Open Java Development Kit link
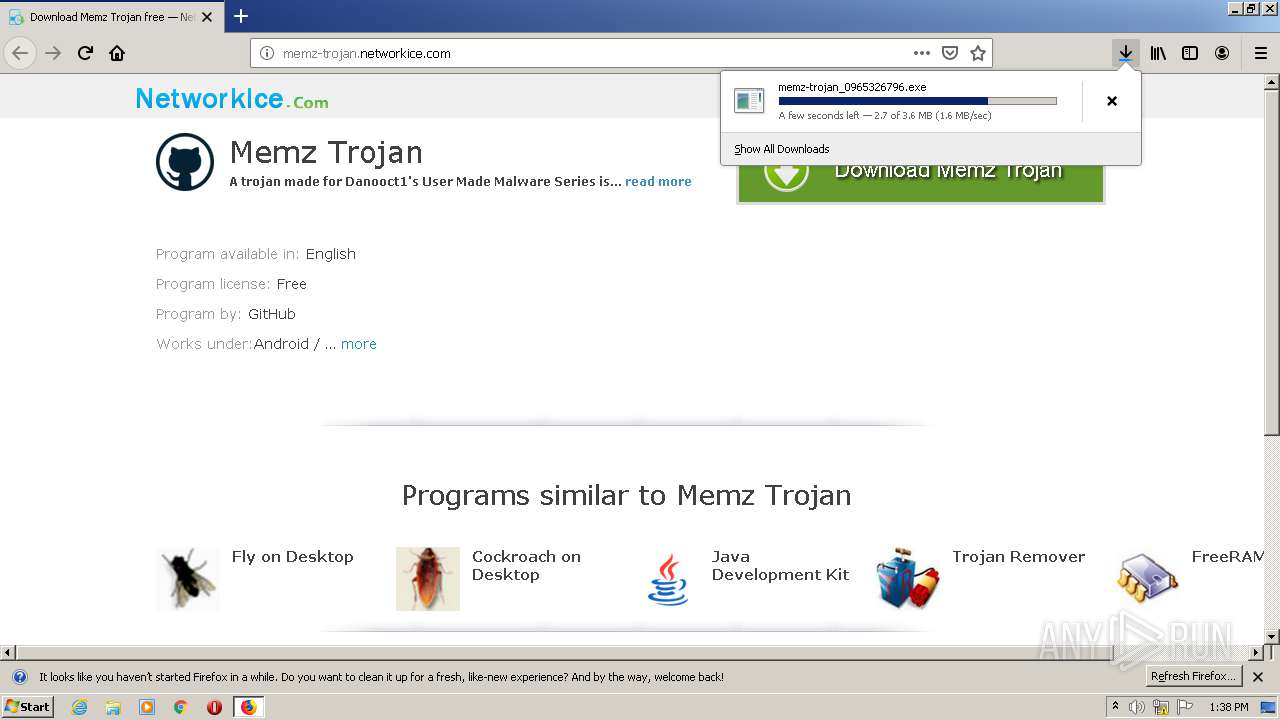 pos(780,565)
